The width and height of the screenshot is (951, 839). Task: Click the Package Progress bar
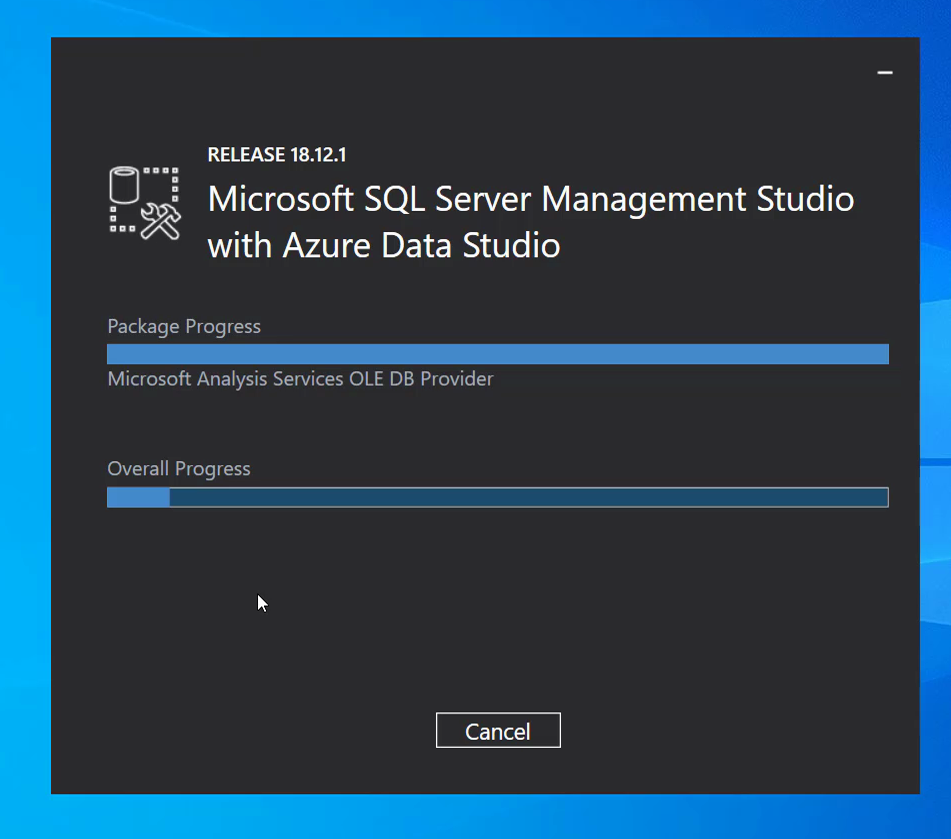[497, 354]
